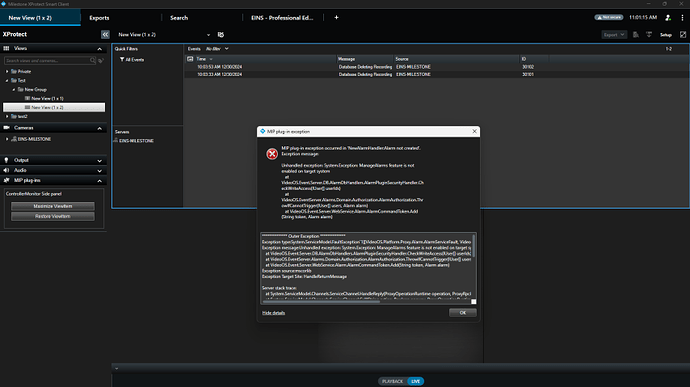Select New View (1 x 1) in tree
The width and height of the screenshot is (690, 387).
[48, 99]
